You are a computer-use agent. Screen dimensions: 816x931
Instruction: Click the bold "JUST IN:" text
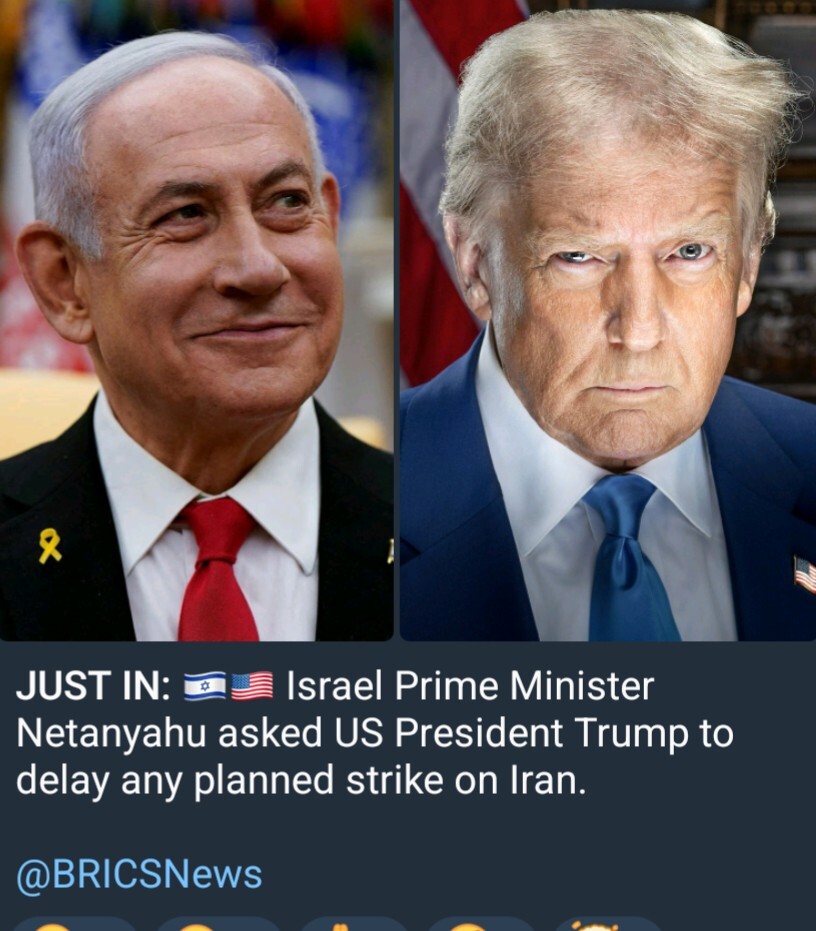pyautogui.click(x=94, y=686)
